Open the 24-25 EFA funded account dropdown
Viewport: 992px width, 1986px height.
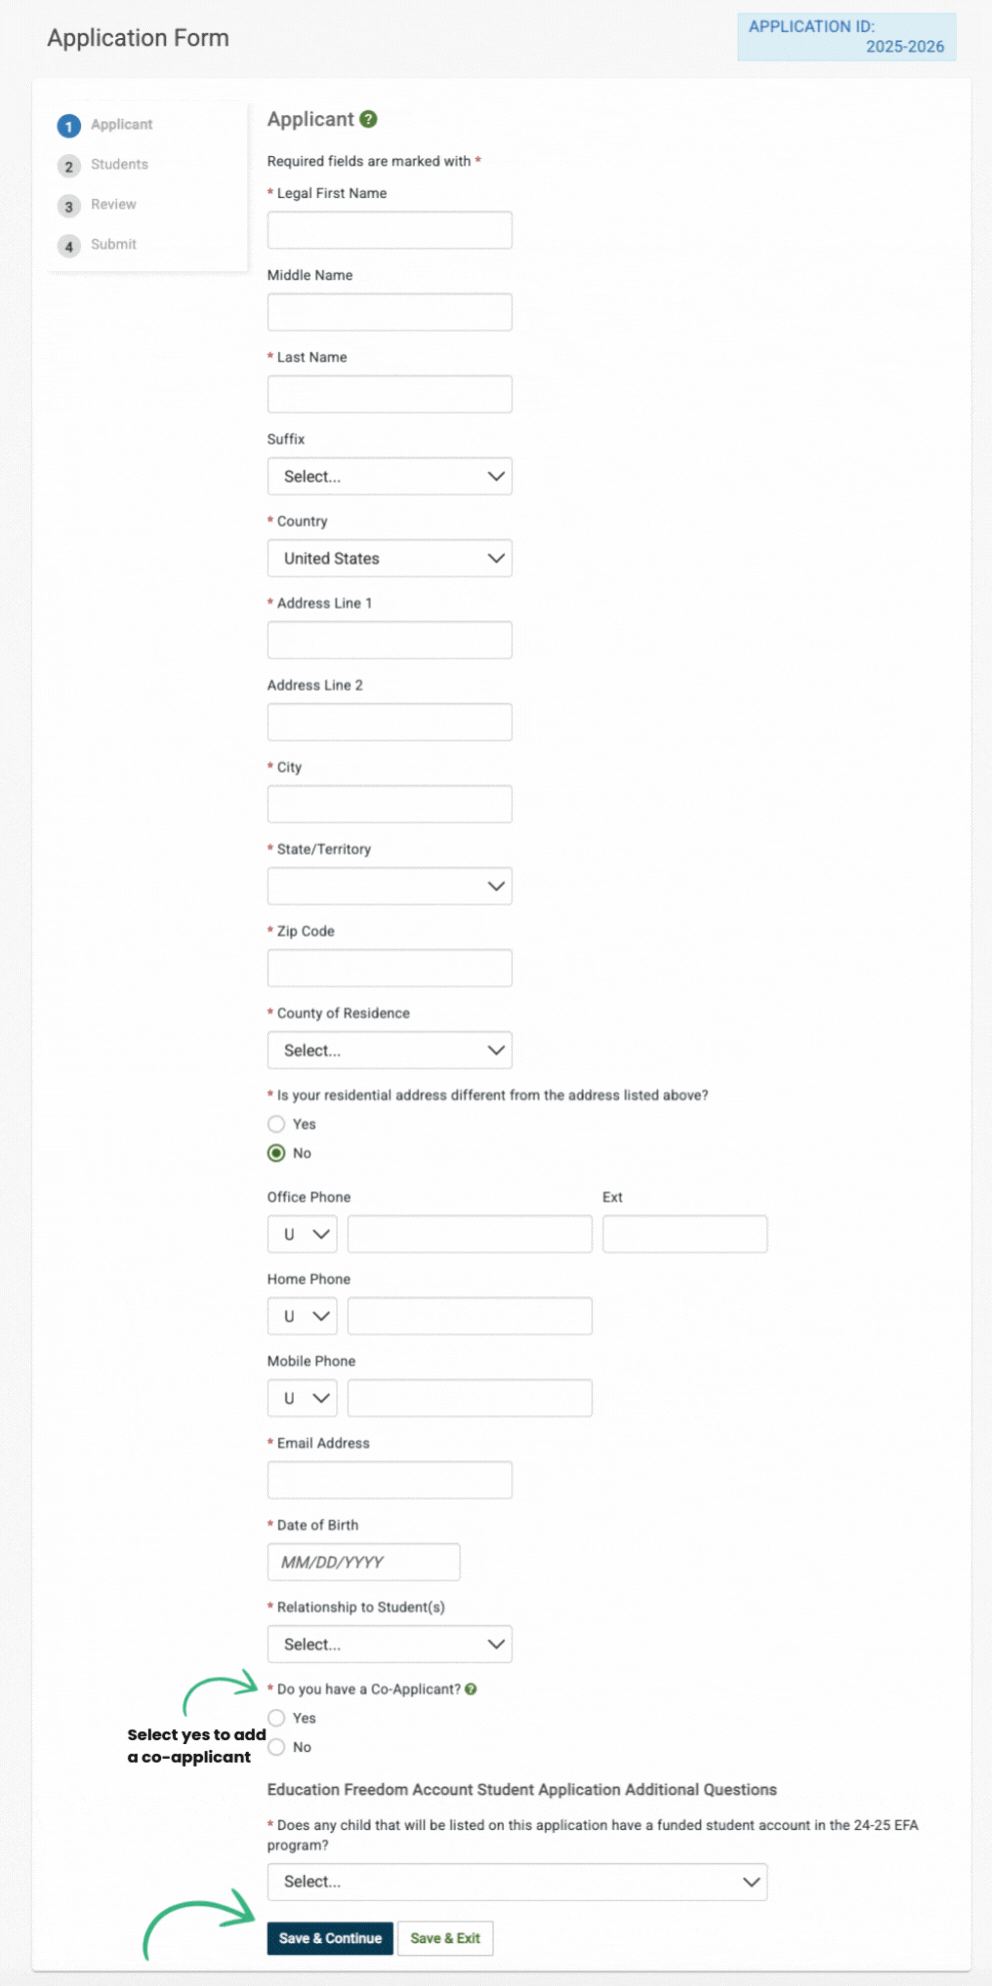click(518, 1882)
